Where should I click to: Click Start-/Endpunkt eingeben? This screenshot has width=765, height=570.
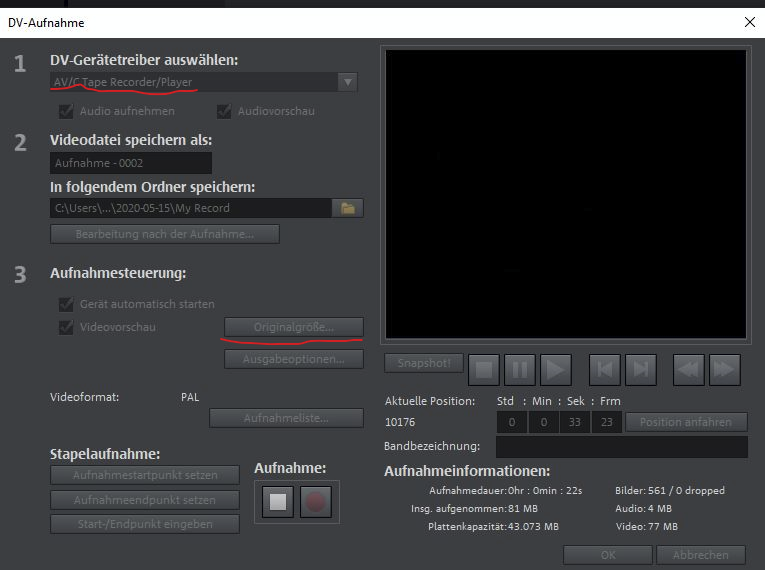(145, 524)
